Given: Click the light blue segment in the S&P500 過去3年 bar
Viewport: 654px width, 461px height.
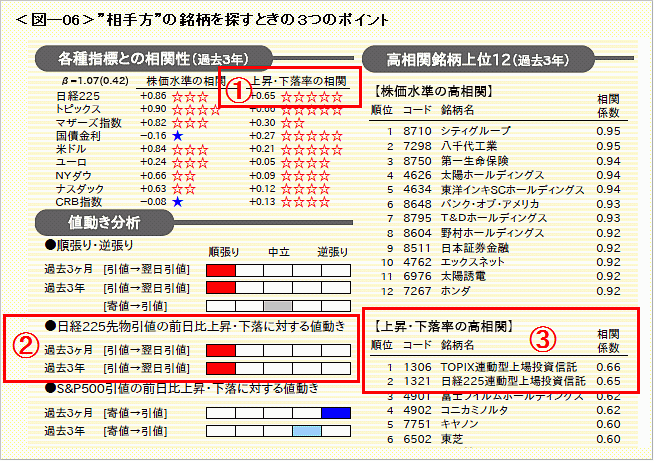Looking at the screenshot, I should click(x=307, y=431).
